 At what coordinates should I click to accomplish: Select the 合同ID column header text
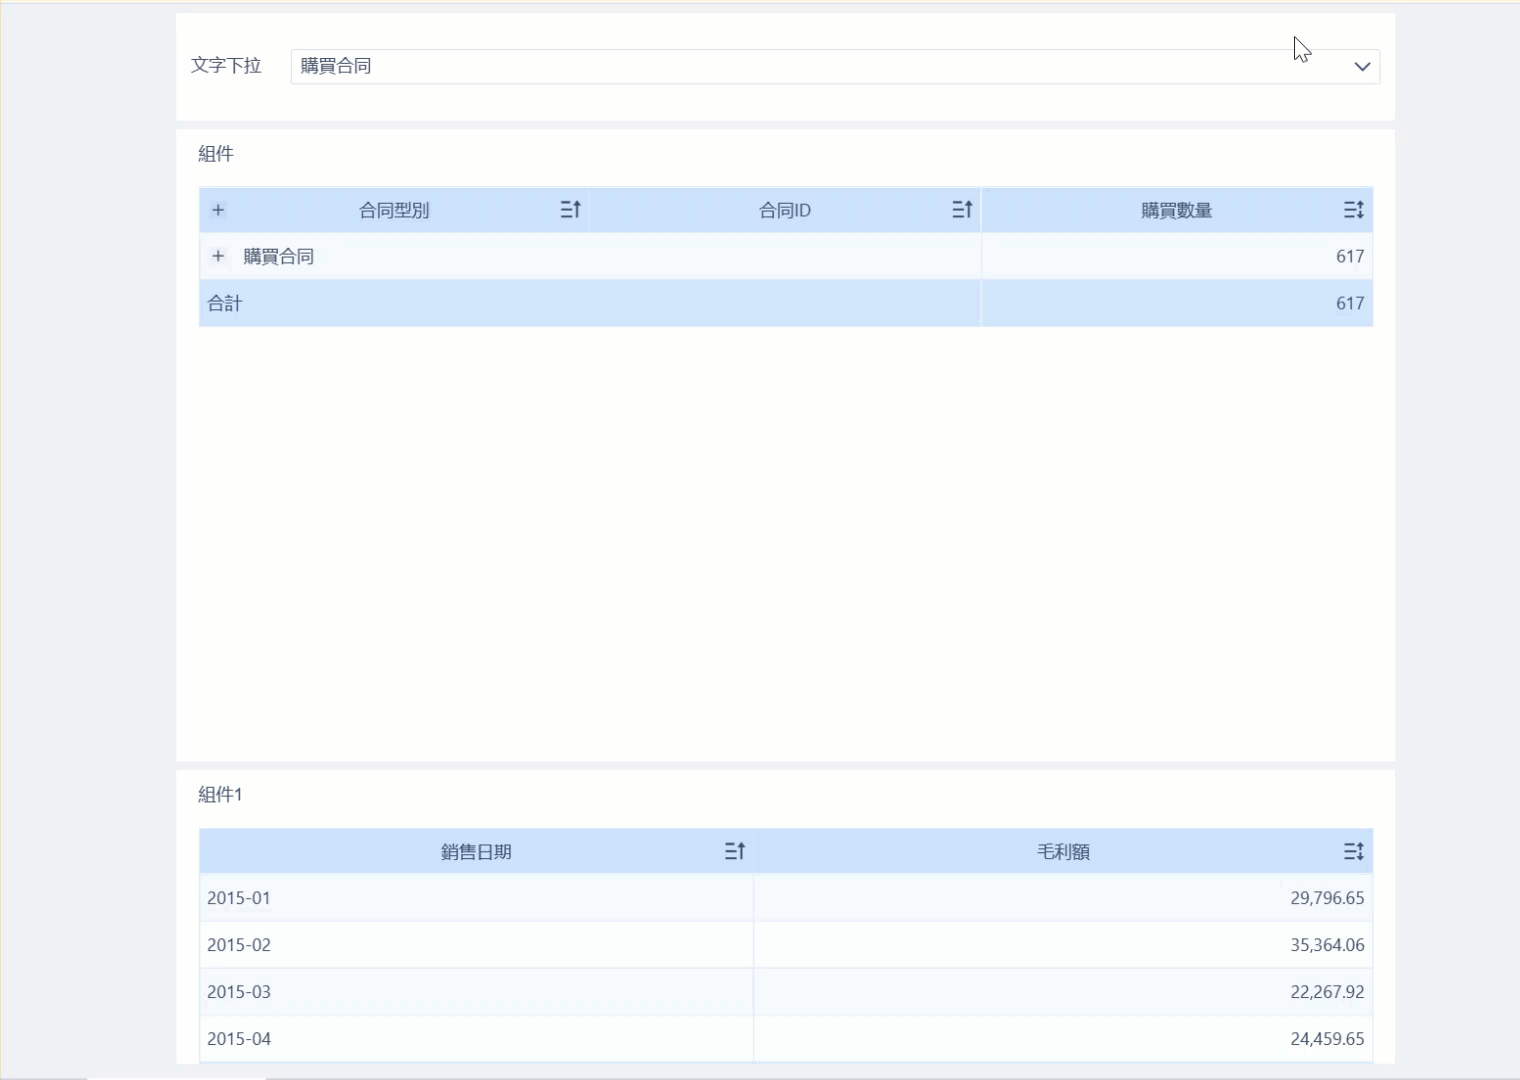point(785,211)
